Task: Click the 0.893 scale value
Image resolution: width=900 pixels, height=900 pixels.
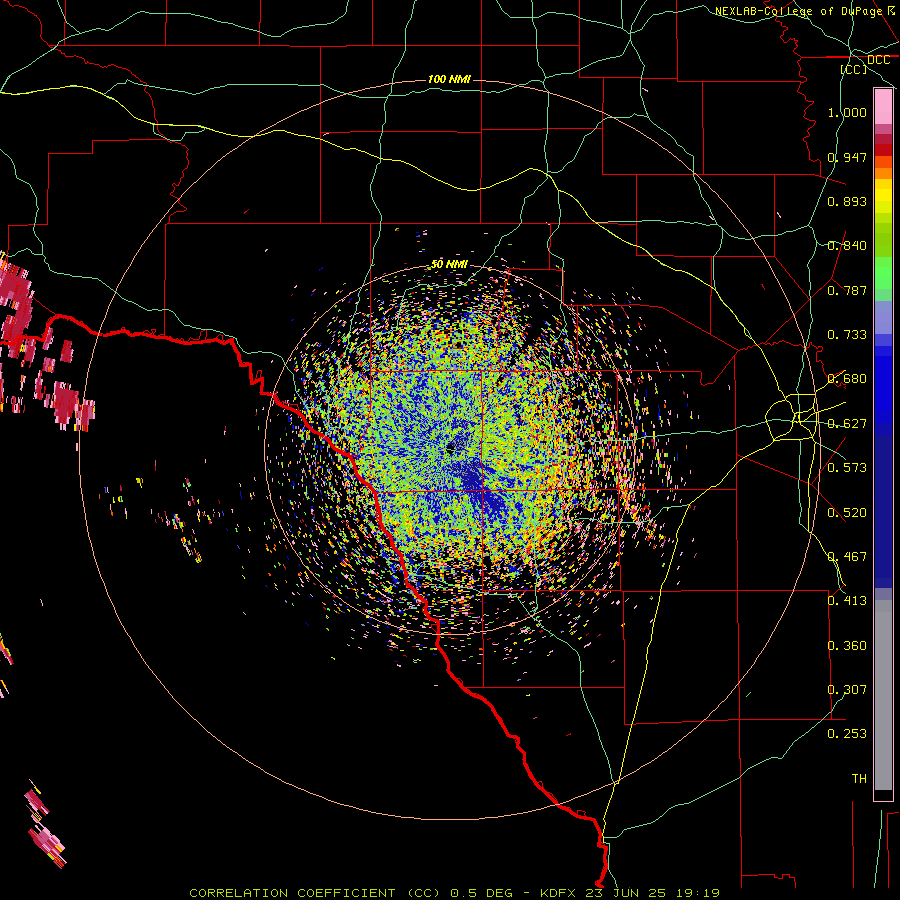Action: pos(847,201)
